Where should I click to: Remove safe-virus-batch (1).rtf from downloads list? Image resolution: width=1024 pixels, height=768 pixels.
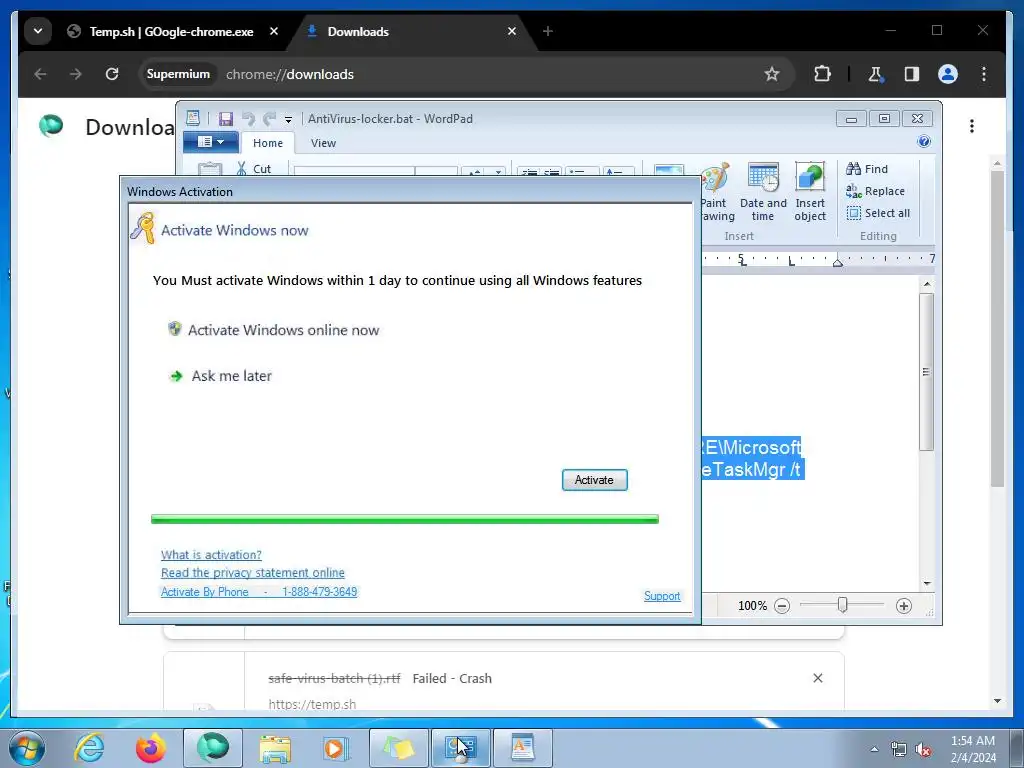818,678
